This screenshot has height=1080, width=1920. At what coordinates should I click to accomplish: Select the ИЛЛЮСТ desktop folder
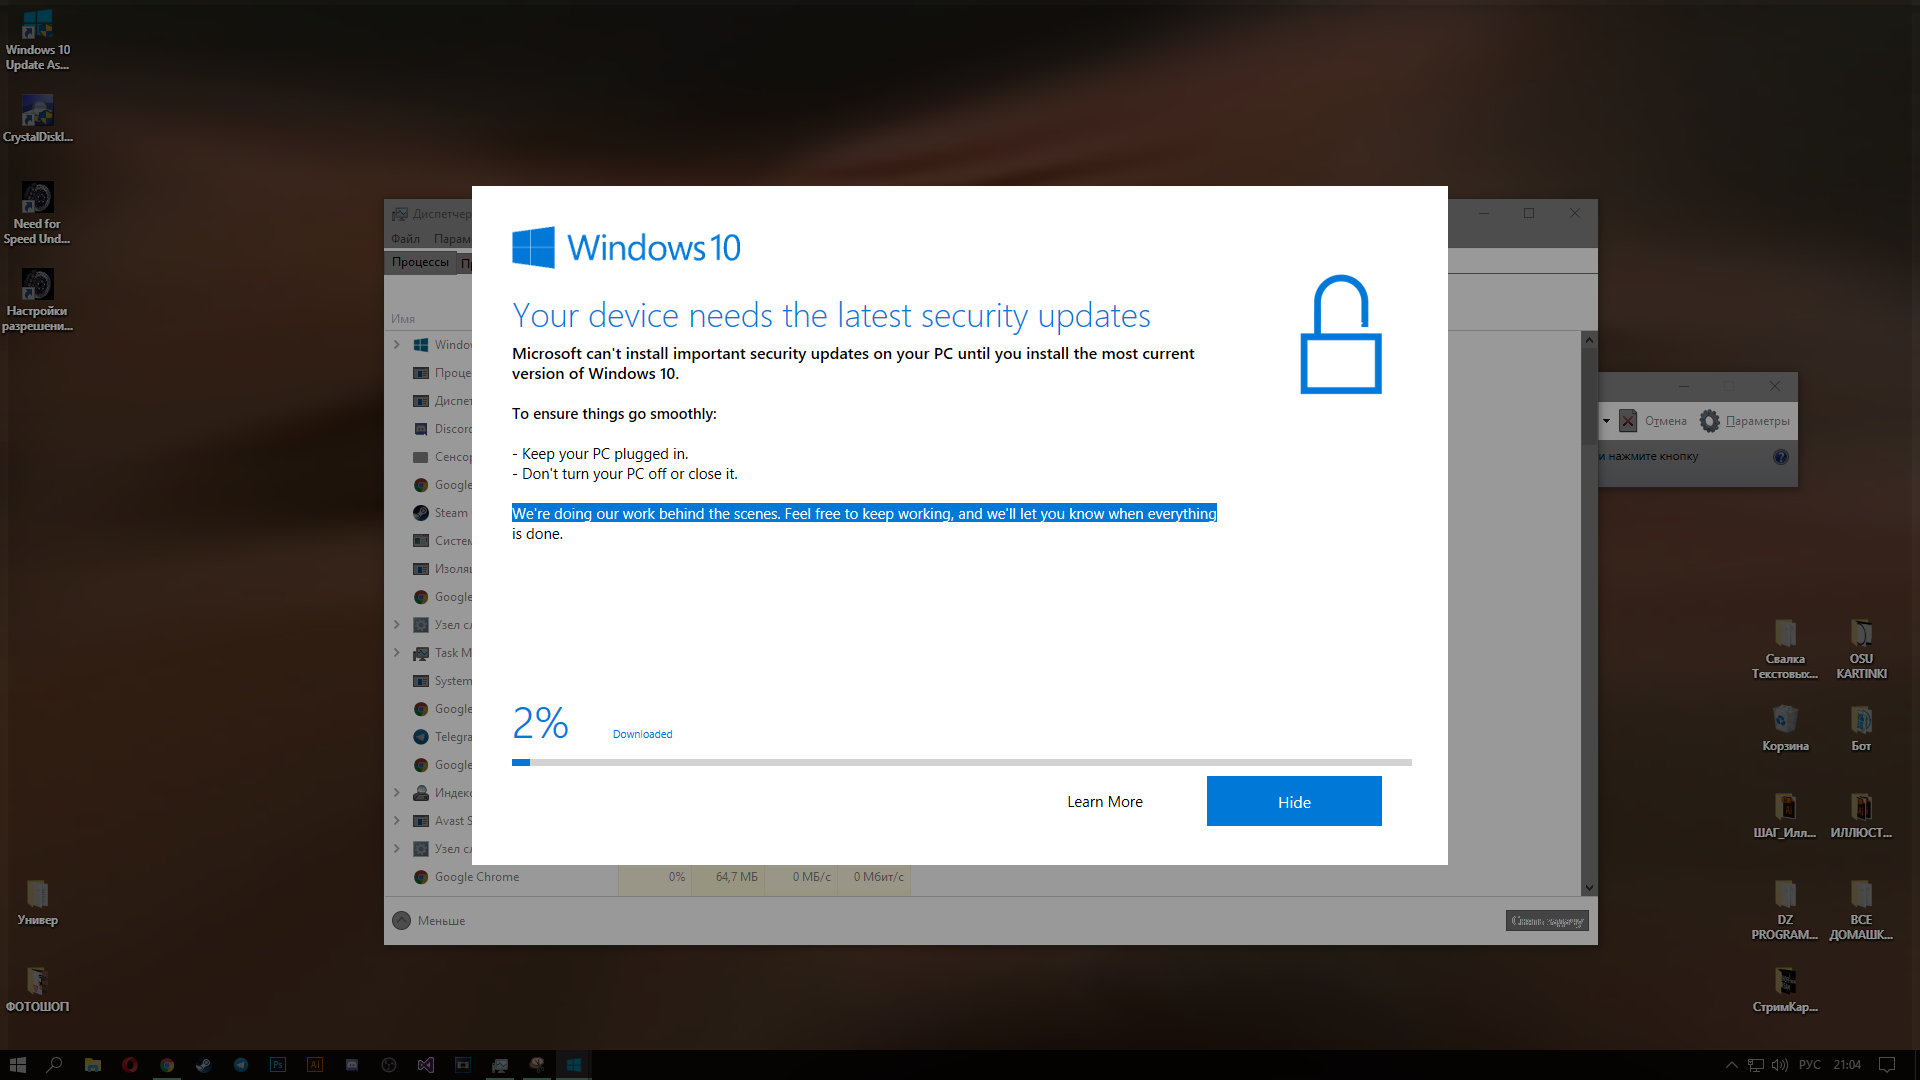pos(1861,815)
